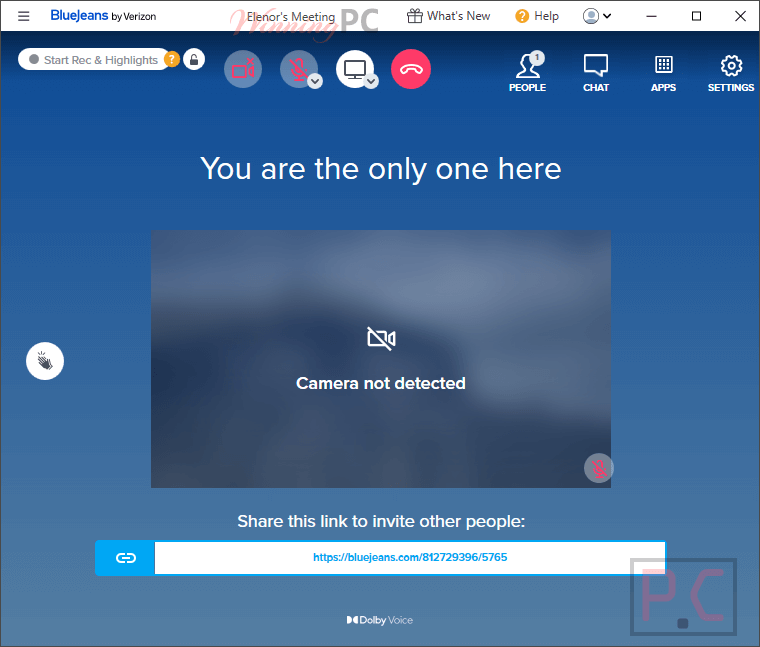Start screen sharing
The width and height of the screenshot is (760, 647).
pyautogui.click(x=354, y=69)
